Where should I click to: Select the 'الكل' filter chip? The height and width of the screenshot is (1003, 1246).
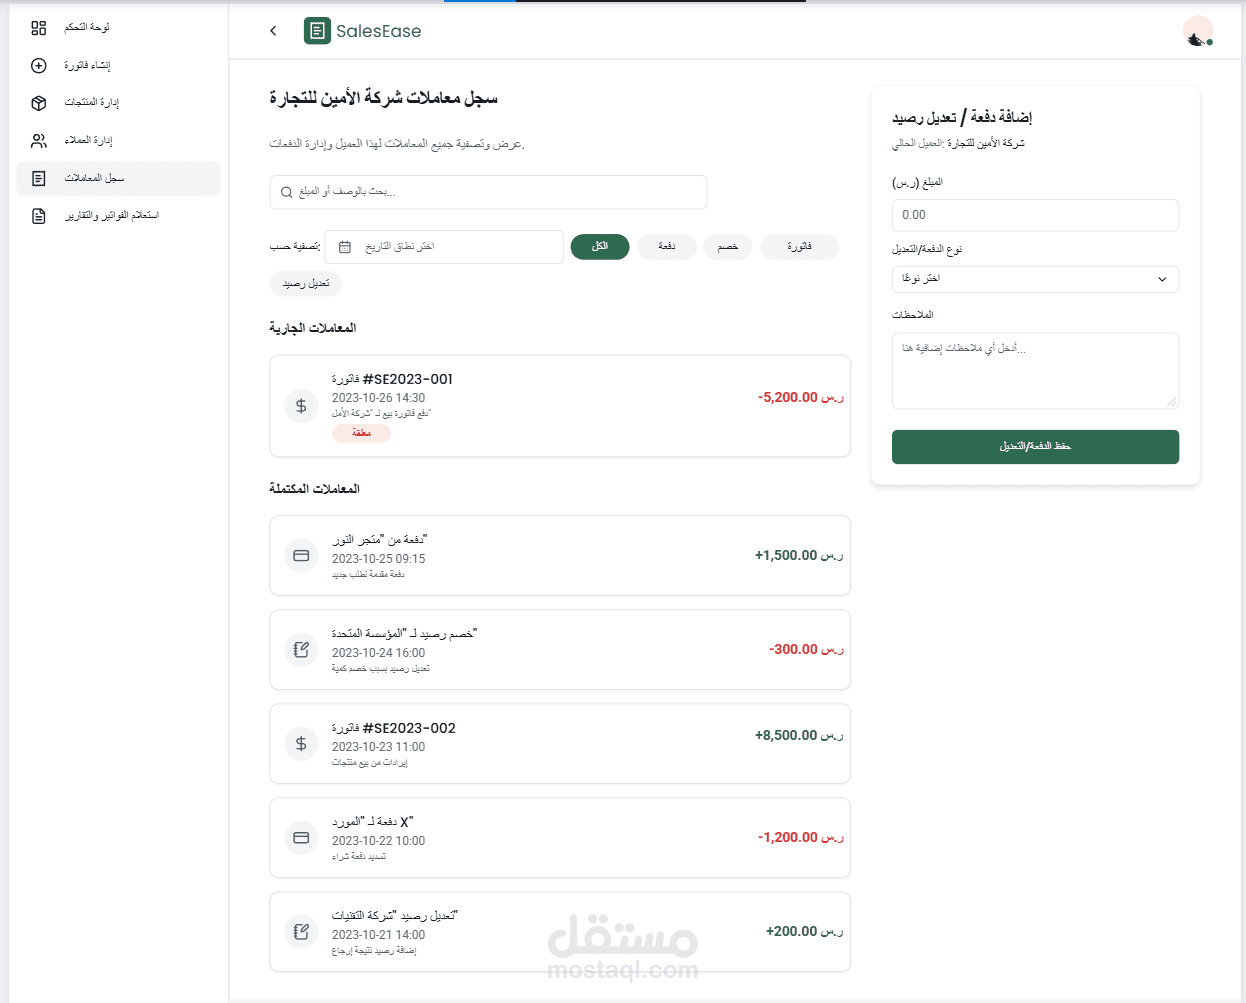[600, 247]
